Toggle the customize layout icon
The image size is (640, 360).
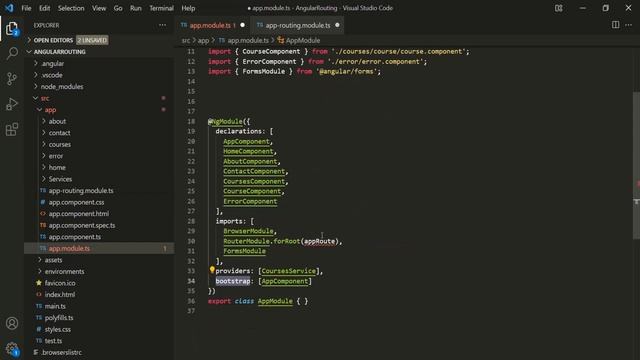(558, 8)
